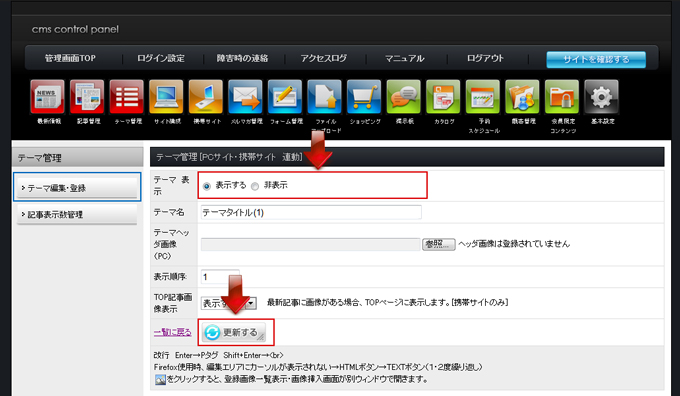
Task: Open the 記事管理 article management icon
Action: point(87,96)
